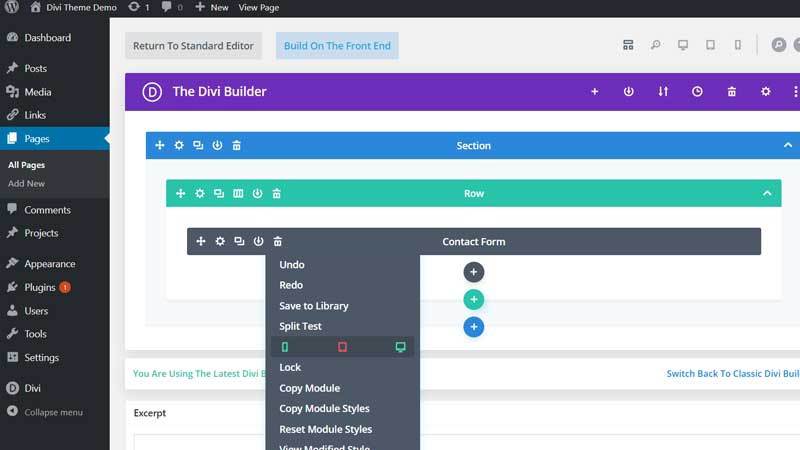Toggle tablet visibility in context menu
The height and width of the screenshot is (450, 800).
click(342, 347)
